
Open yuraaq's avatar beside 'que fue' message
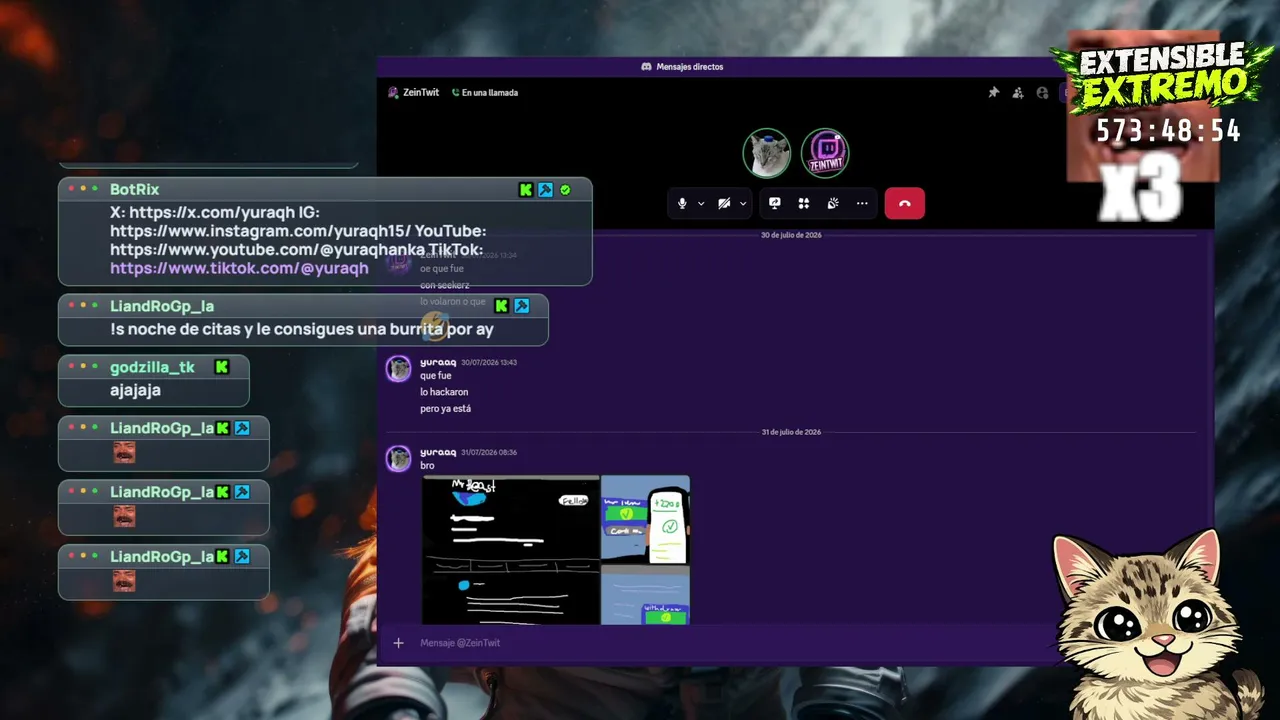(399, 368)
